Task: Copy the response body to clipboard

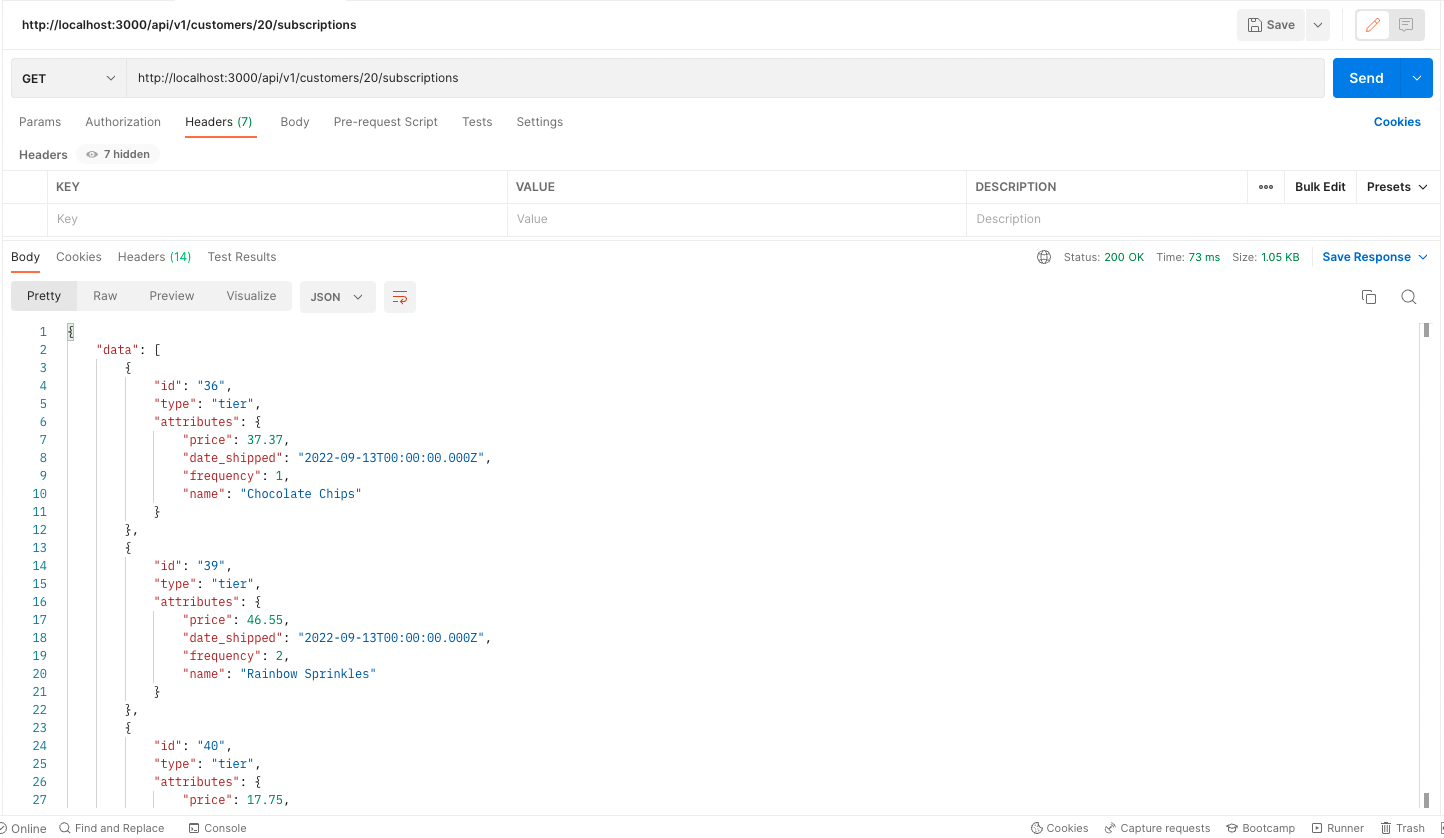Action: [1368, 297]
